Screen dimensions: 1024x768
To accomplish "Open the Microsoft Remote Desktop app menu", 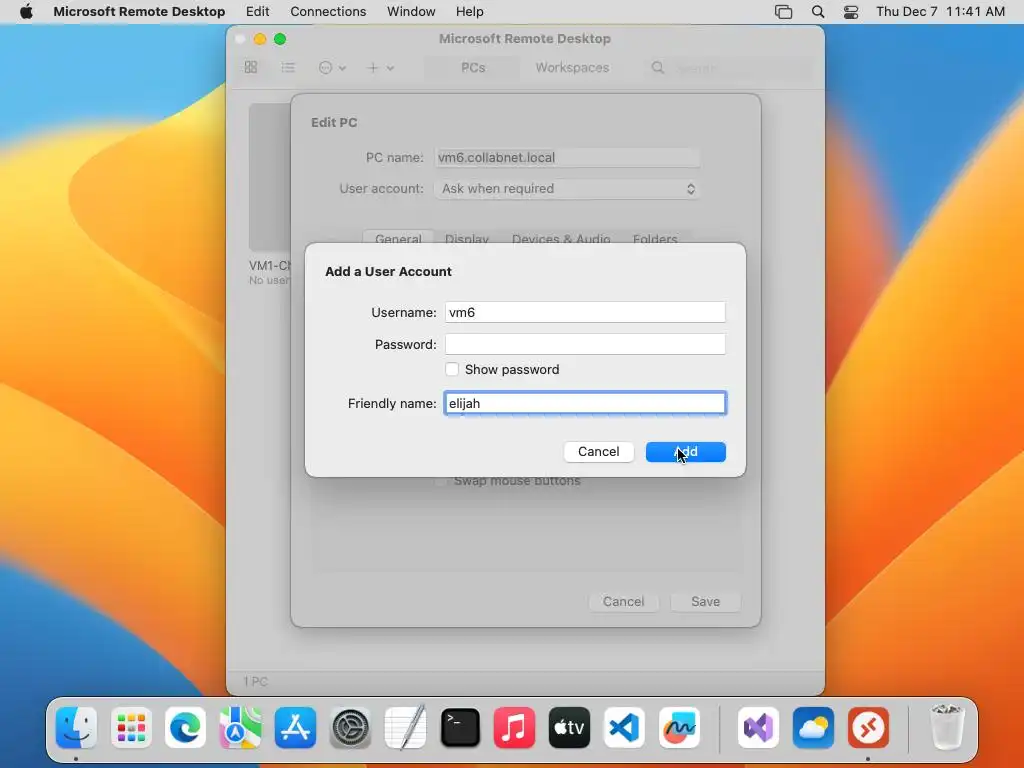I will [x=139, y=11].
